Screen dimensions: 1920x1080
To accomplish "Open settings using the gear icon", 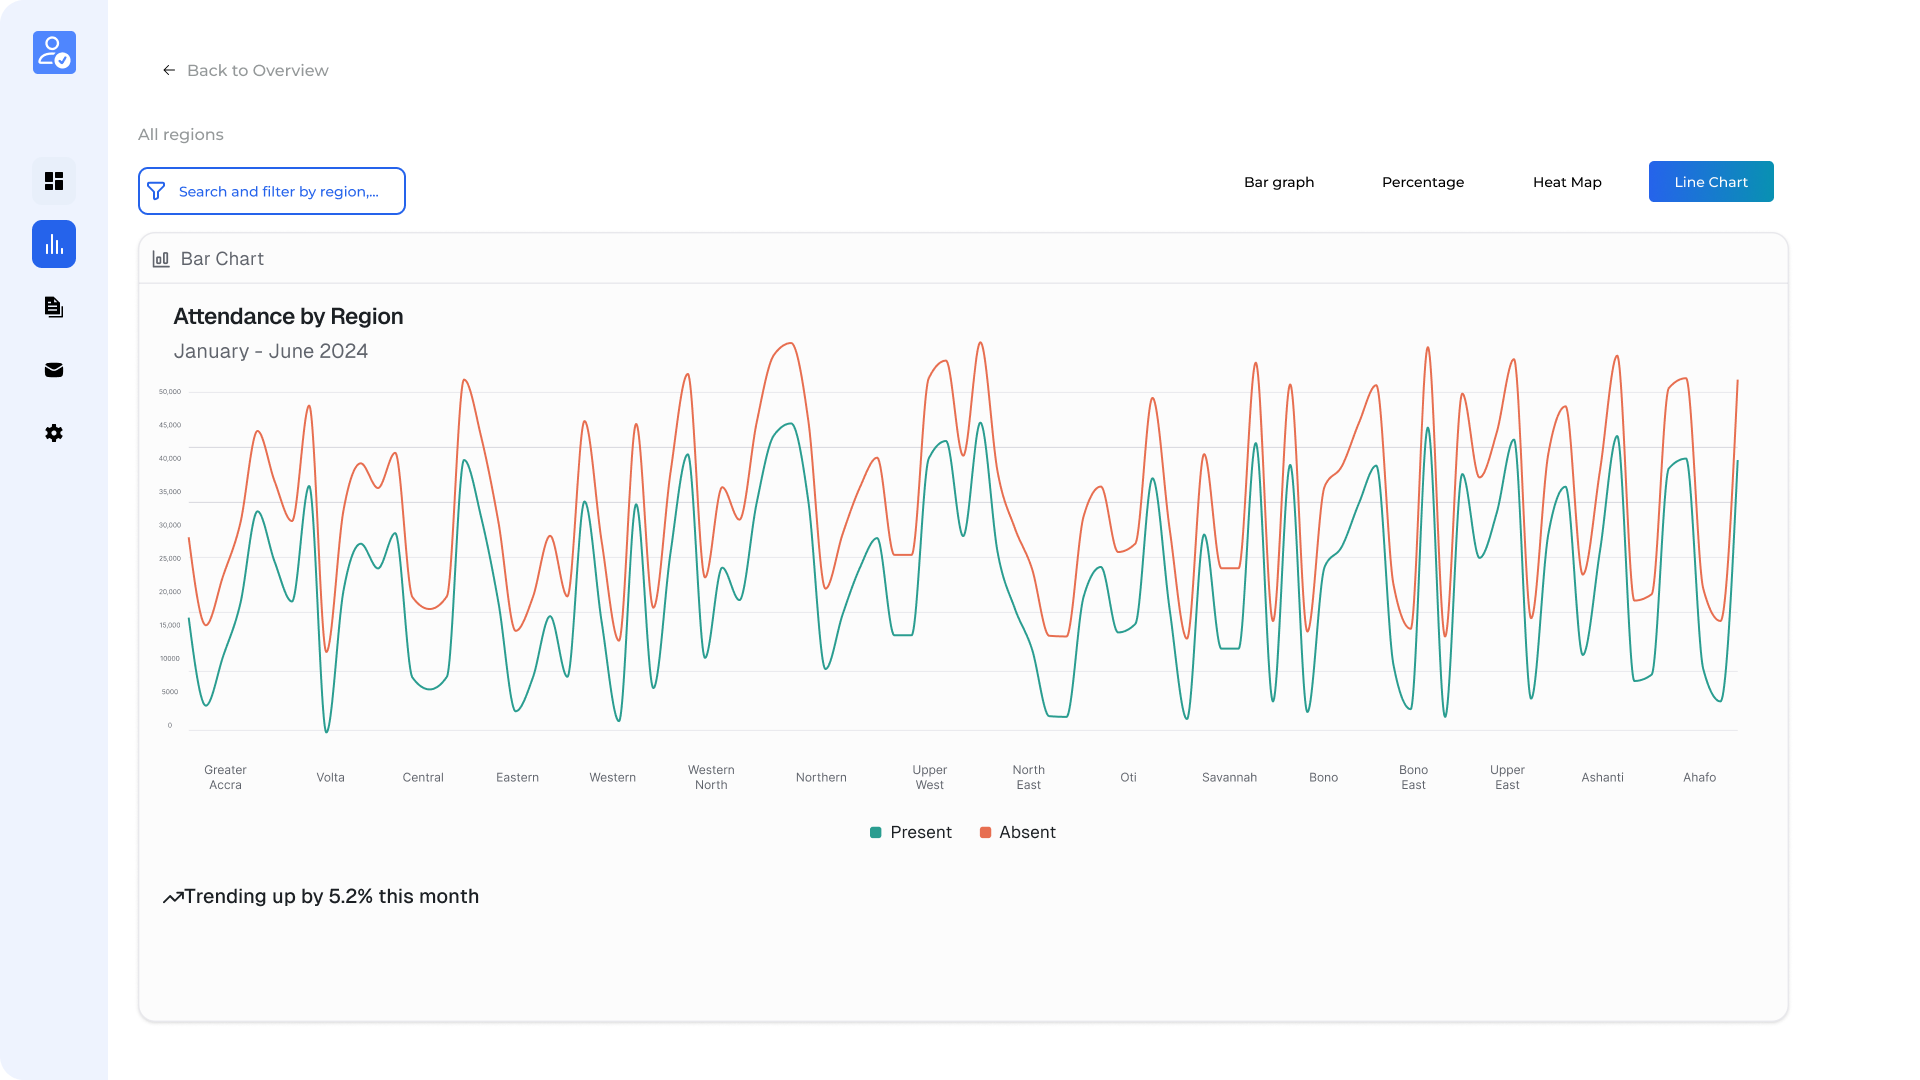I will (x=53, y=433).
